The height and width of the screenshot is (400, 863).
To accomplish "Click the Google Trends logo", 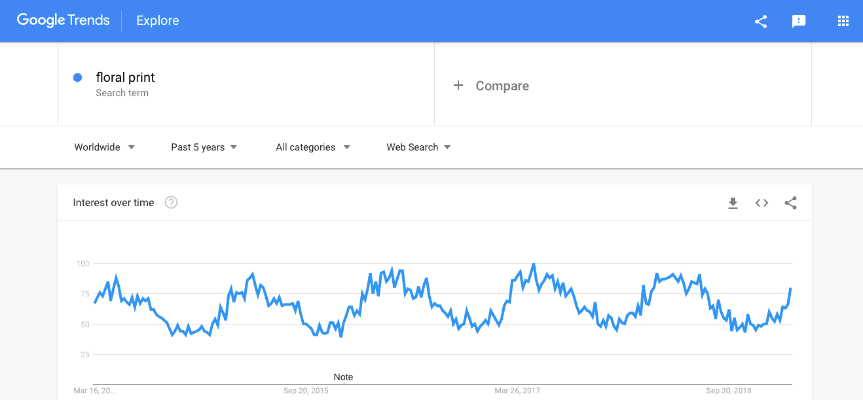I will point(63,20).
